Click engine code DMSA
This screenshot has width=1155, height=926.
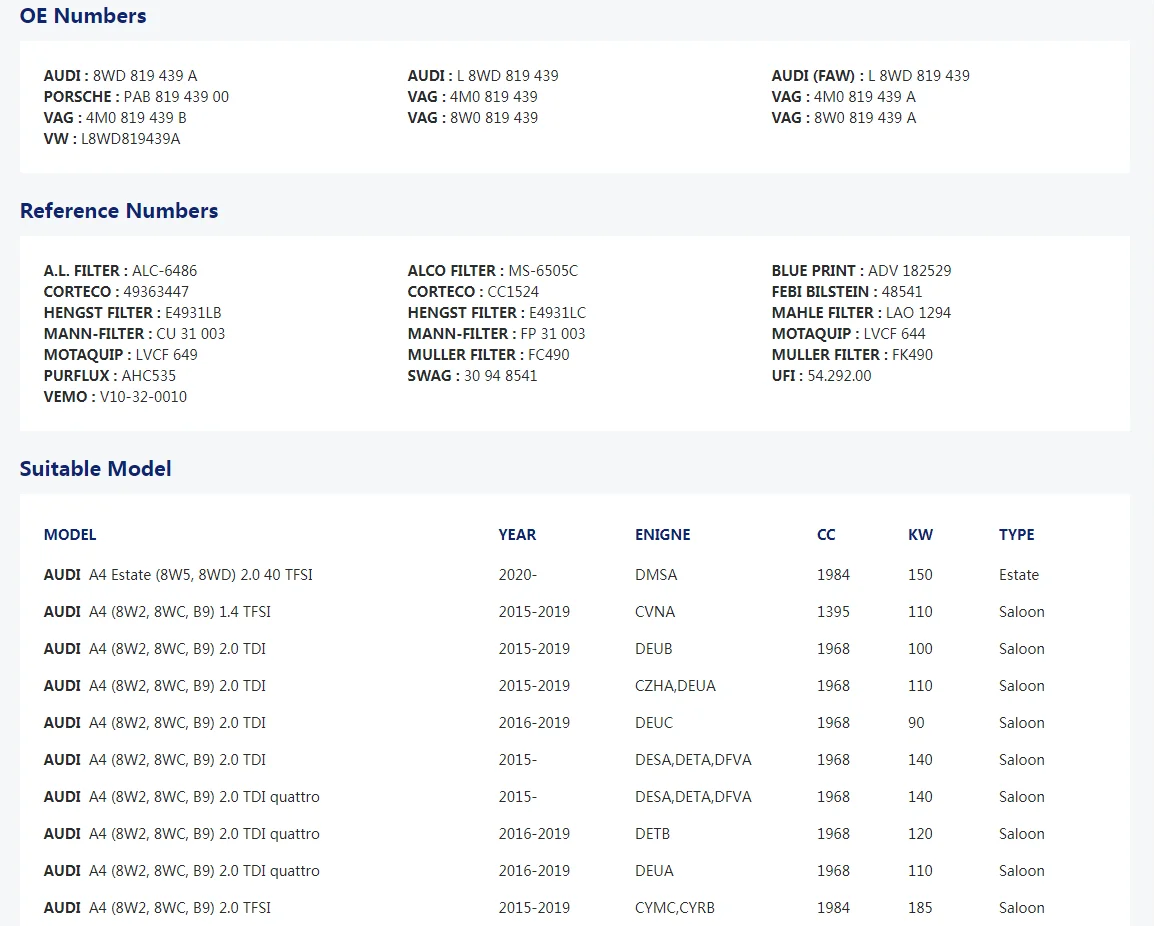pos(656,575)
